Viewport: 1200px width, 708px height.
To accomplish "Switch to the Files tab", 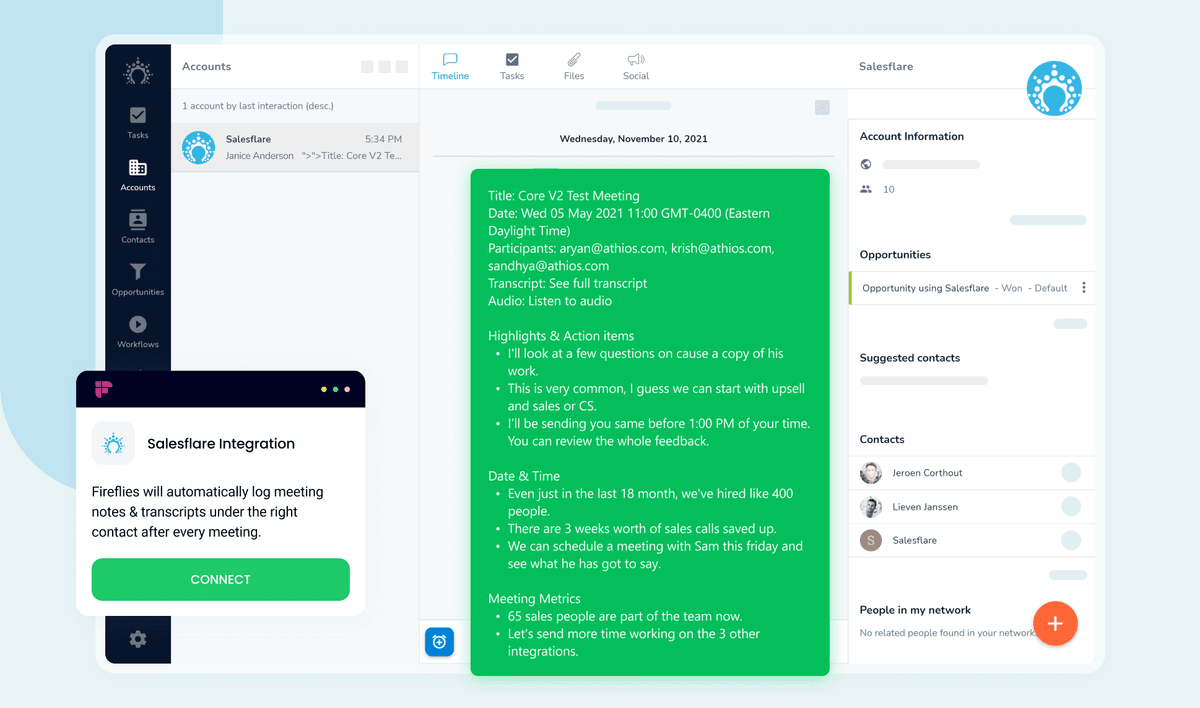I will tap(574, 67).
